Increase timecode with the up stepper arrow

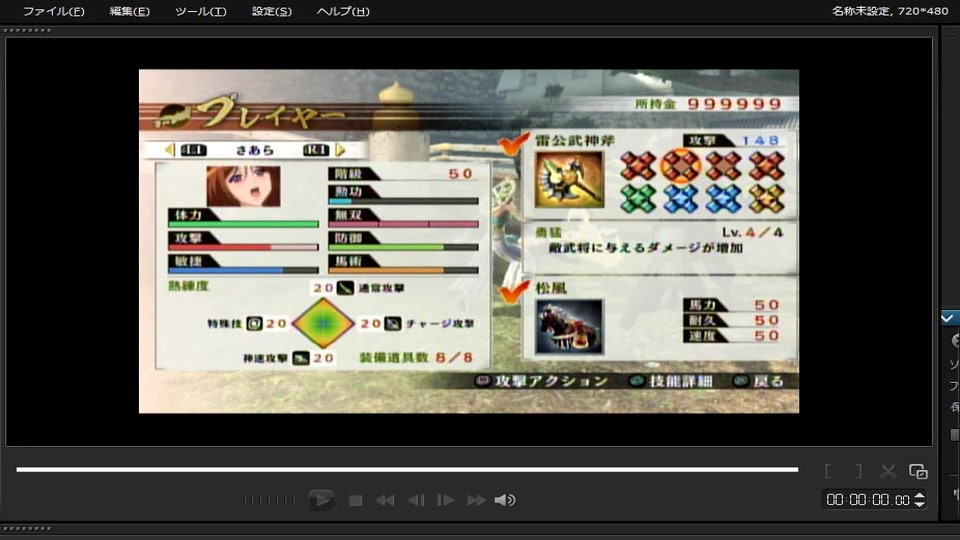point(919,495)
